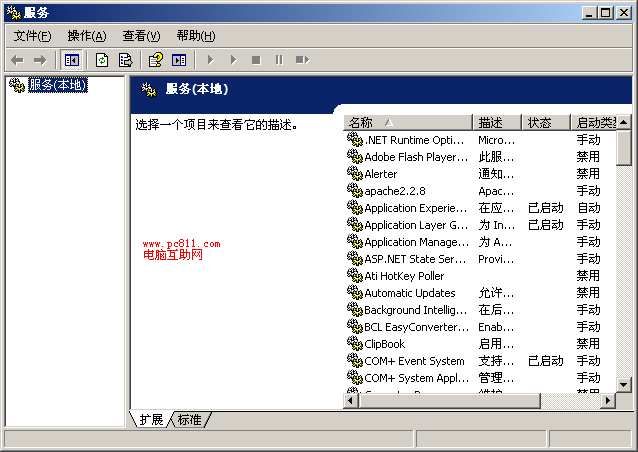Click gear icon beside Ati HotKey Poller
This screenshot has height=452, width=638.
354,275
